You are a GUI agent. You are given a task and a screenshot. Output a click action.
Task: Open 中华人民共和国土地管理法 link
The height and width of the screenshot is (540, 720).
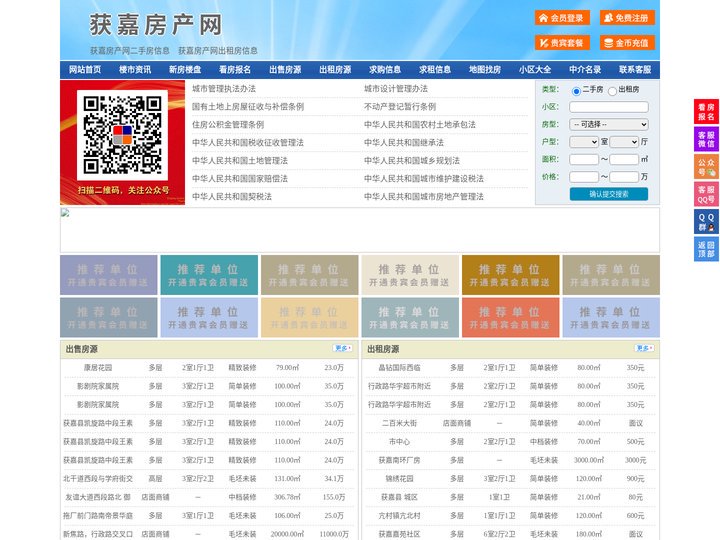tap(240, 160)
